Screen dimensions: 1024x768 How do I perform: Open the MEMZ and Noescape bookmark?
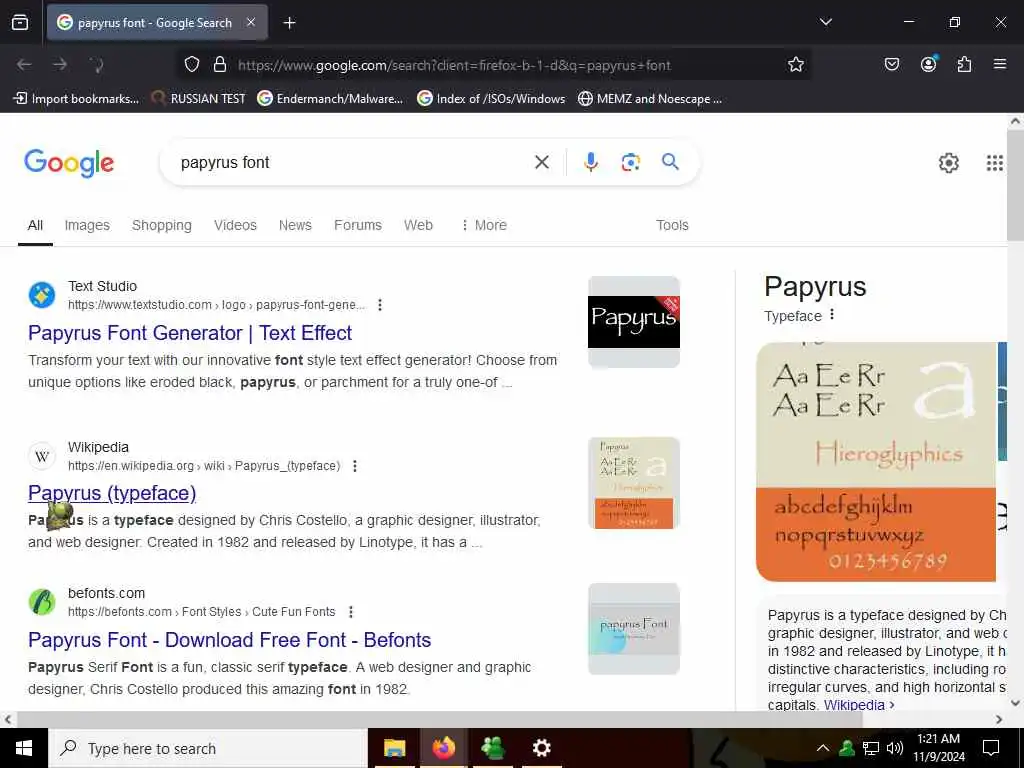pyautogui.click(x=650, y=99)
